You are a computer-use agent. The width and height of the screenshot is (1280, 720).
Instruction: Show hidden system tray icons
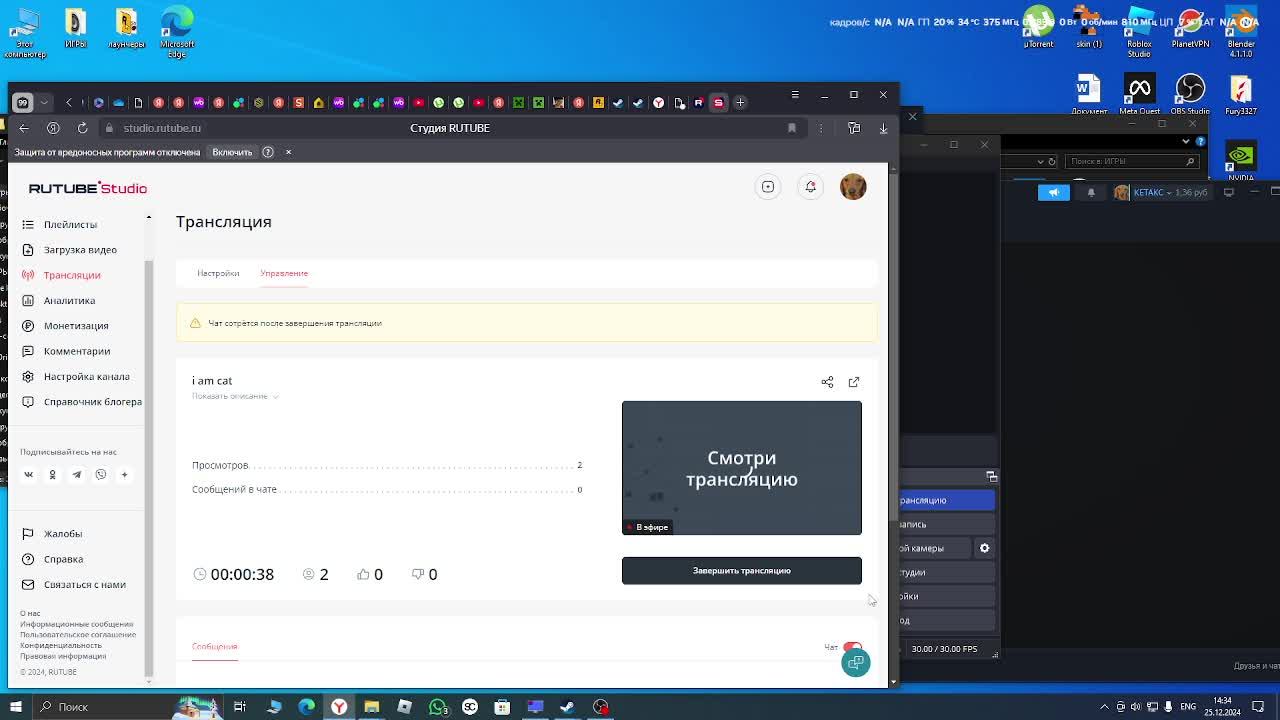coord(1105,707)
